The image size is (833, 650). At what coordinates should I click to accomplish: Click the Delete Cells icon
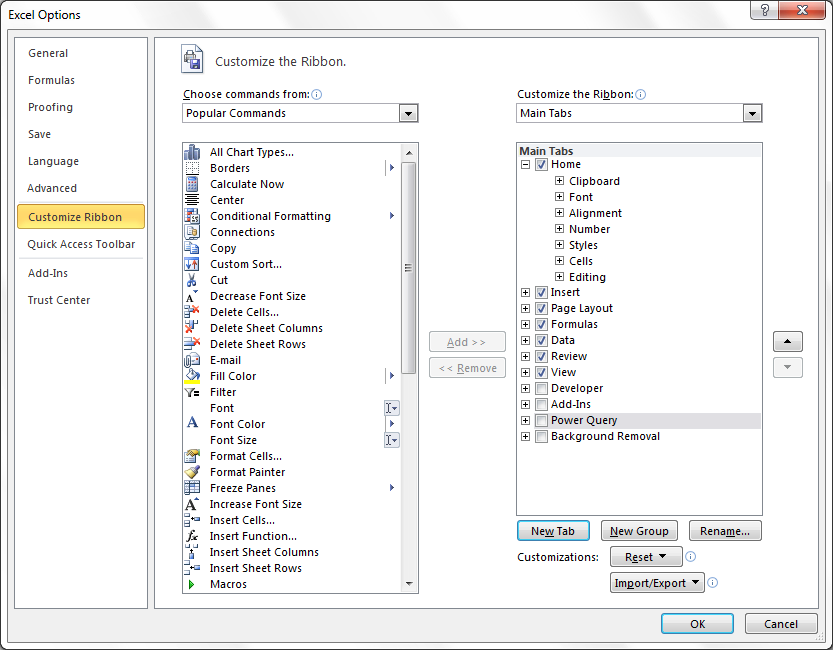pyautogui.click(x=192, y=312)
